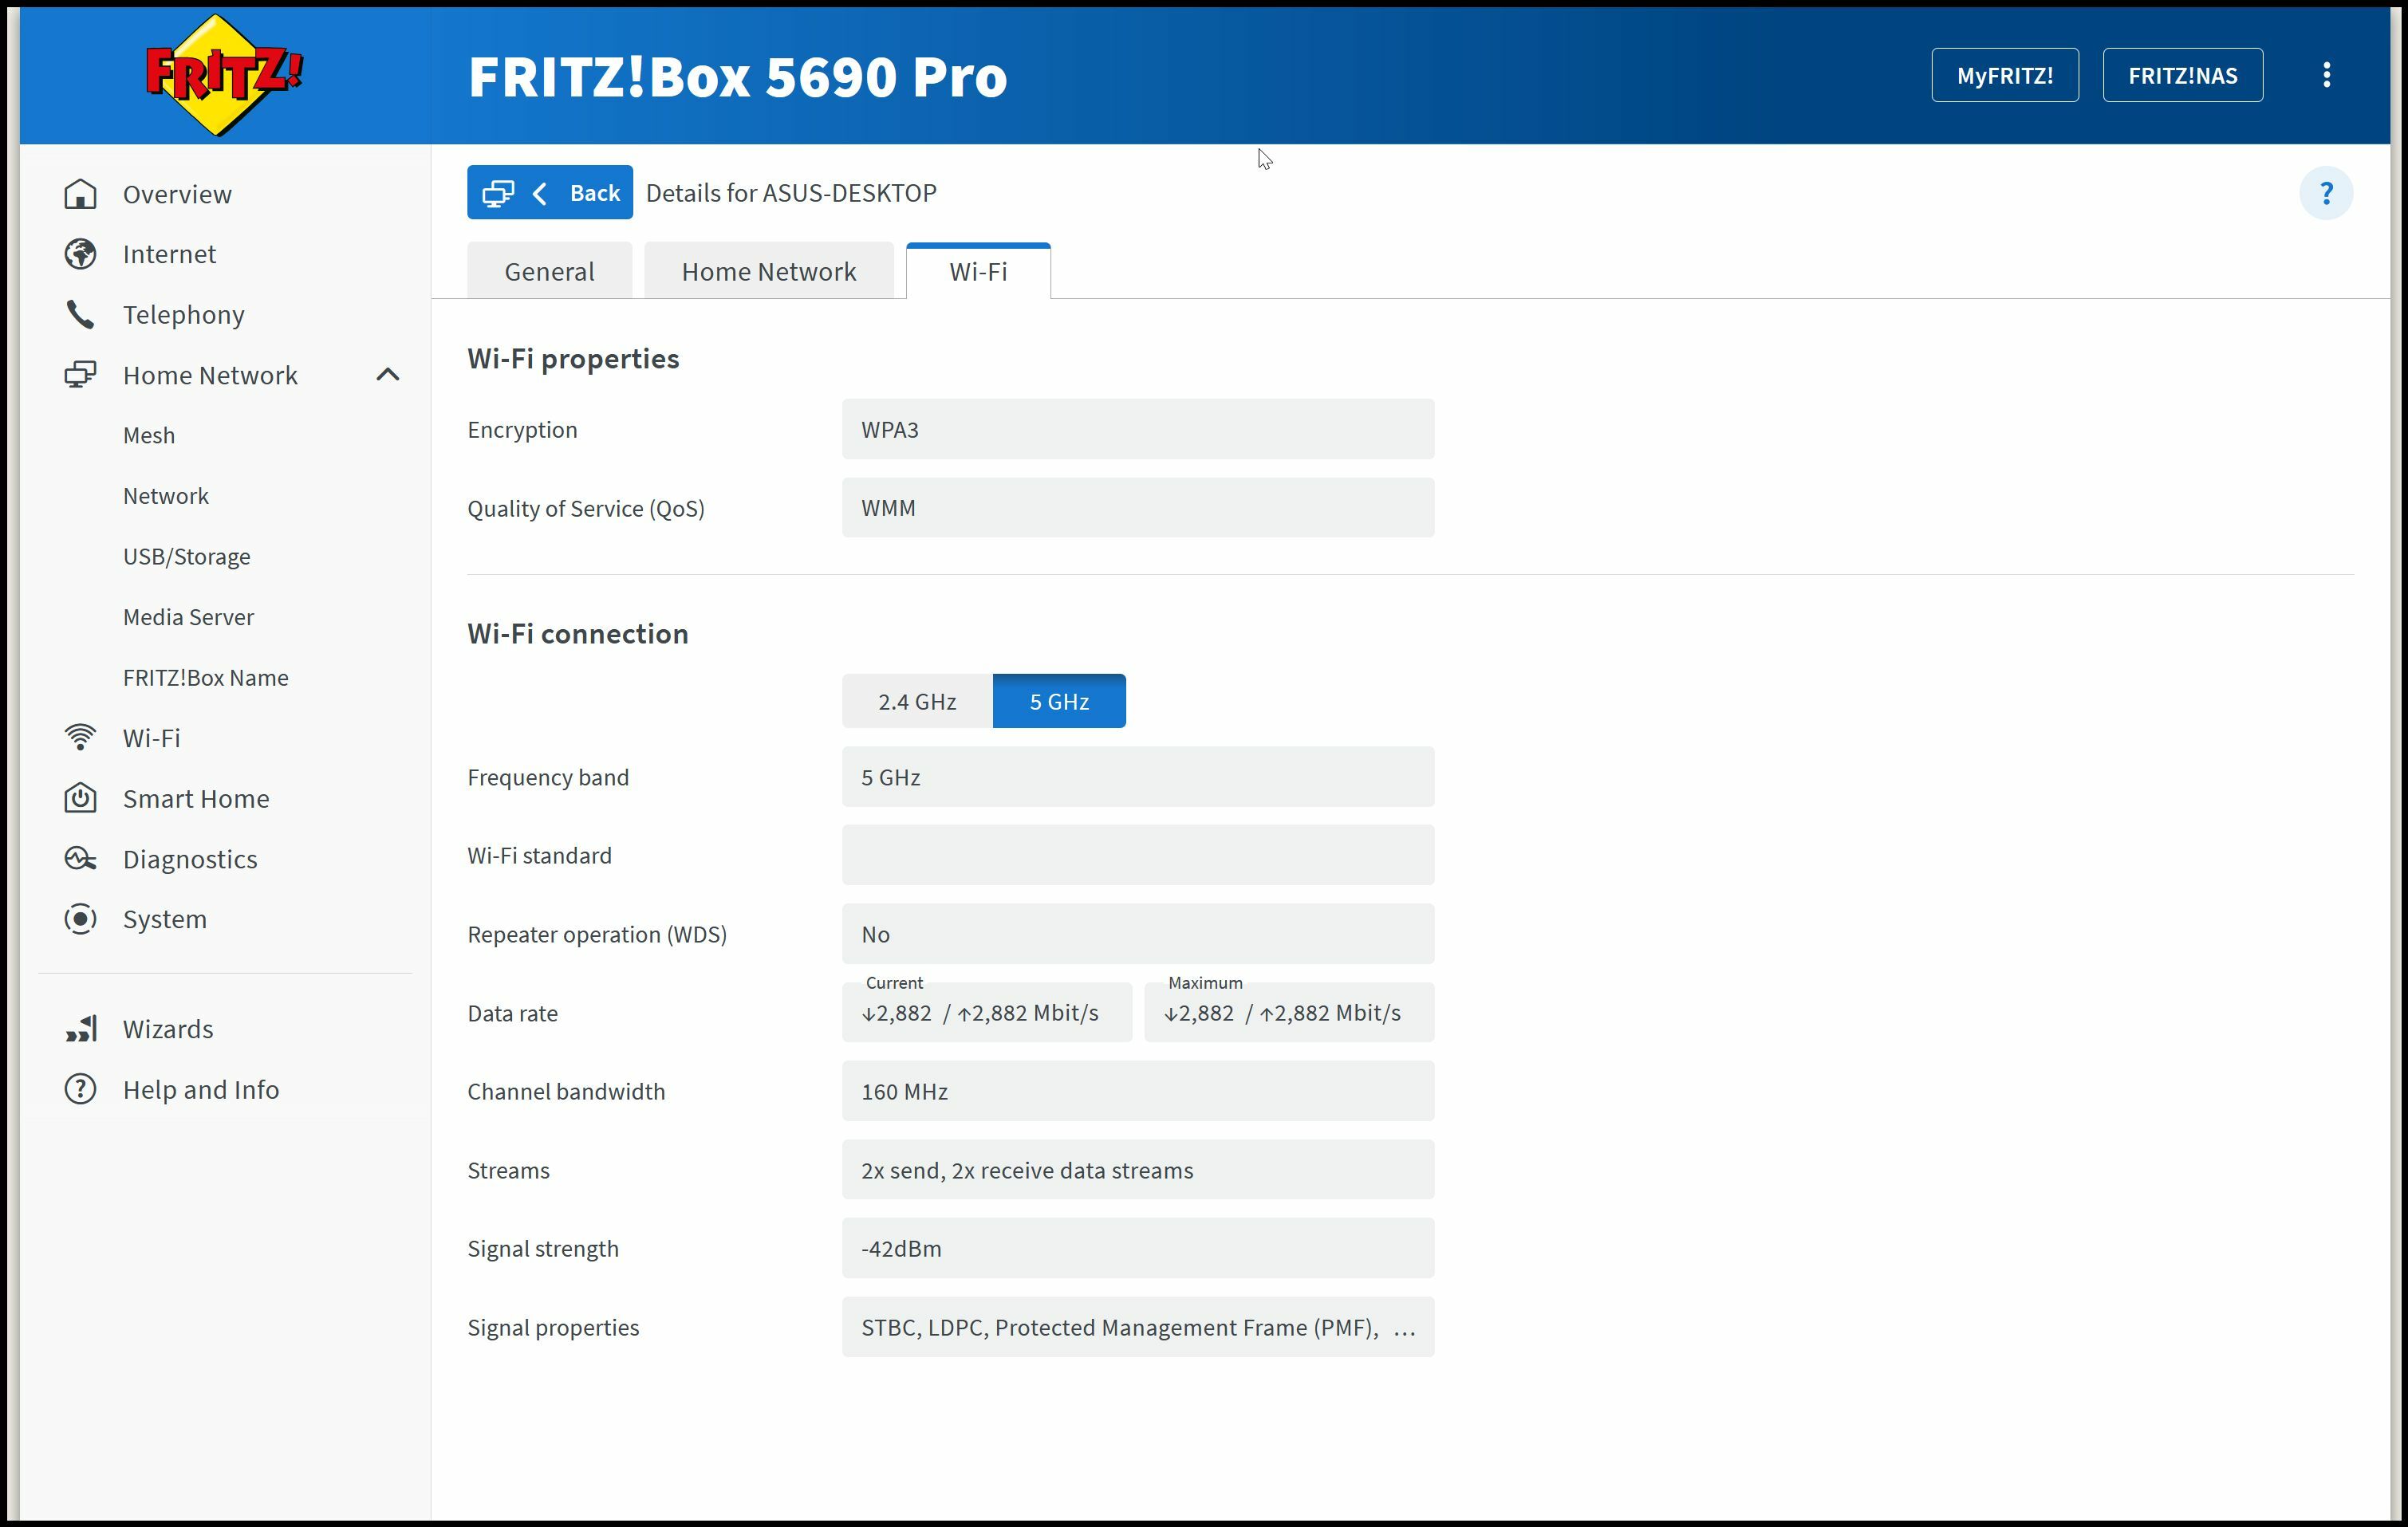Click the Diagnostics pulse icon

pyautogui.click(x=81, y=859)
